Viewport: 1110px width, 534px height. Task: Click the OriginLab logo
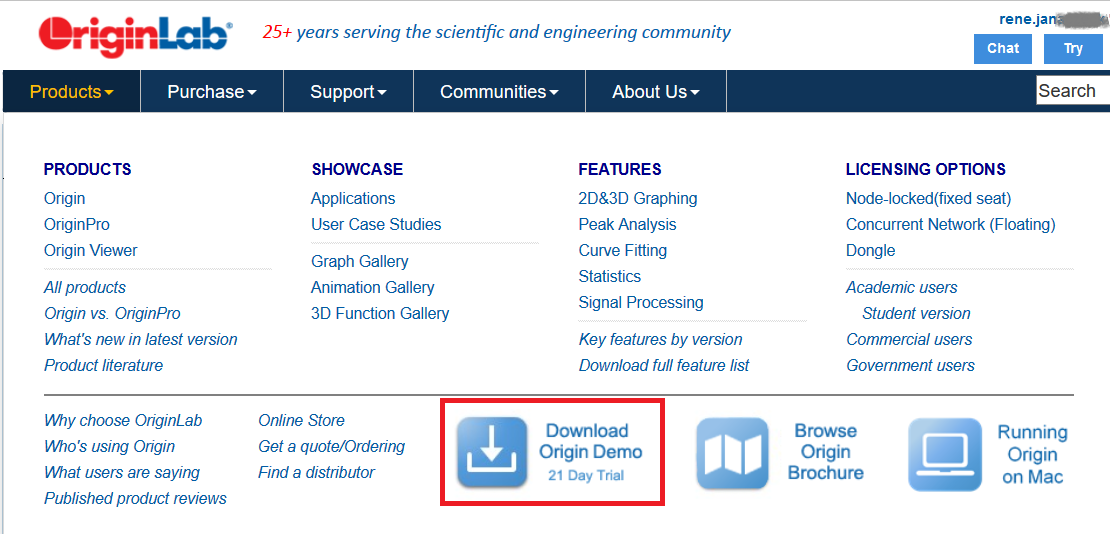pyautogui.click(x=135, y=36)
